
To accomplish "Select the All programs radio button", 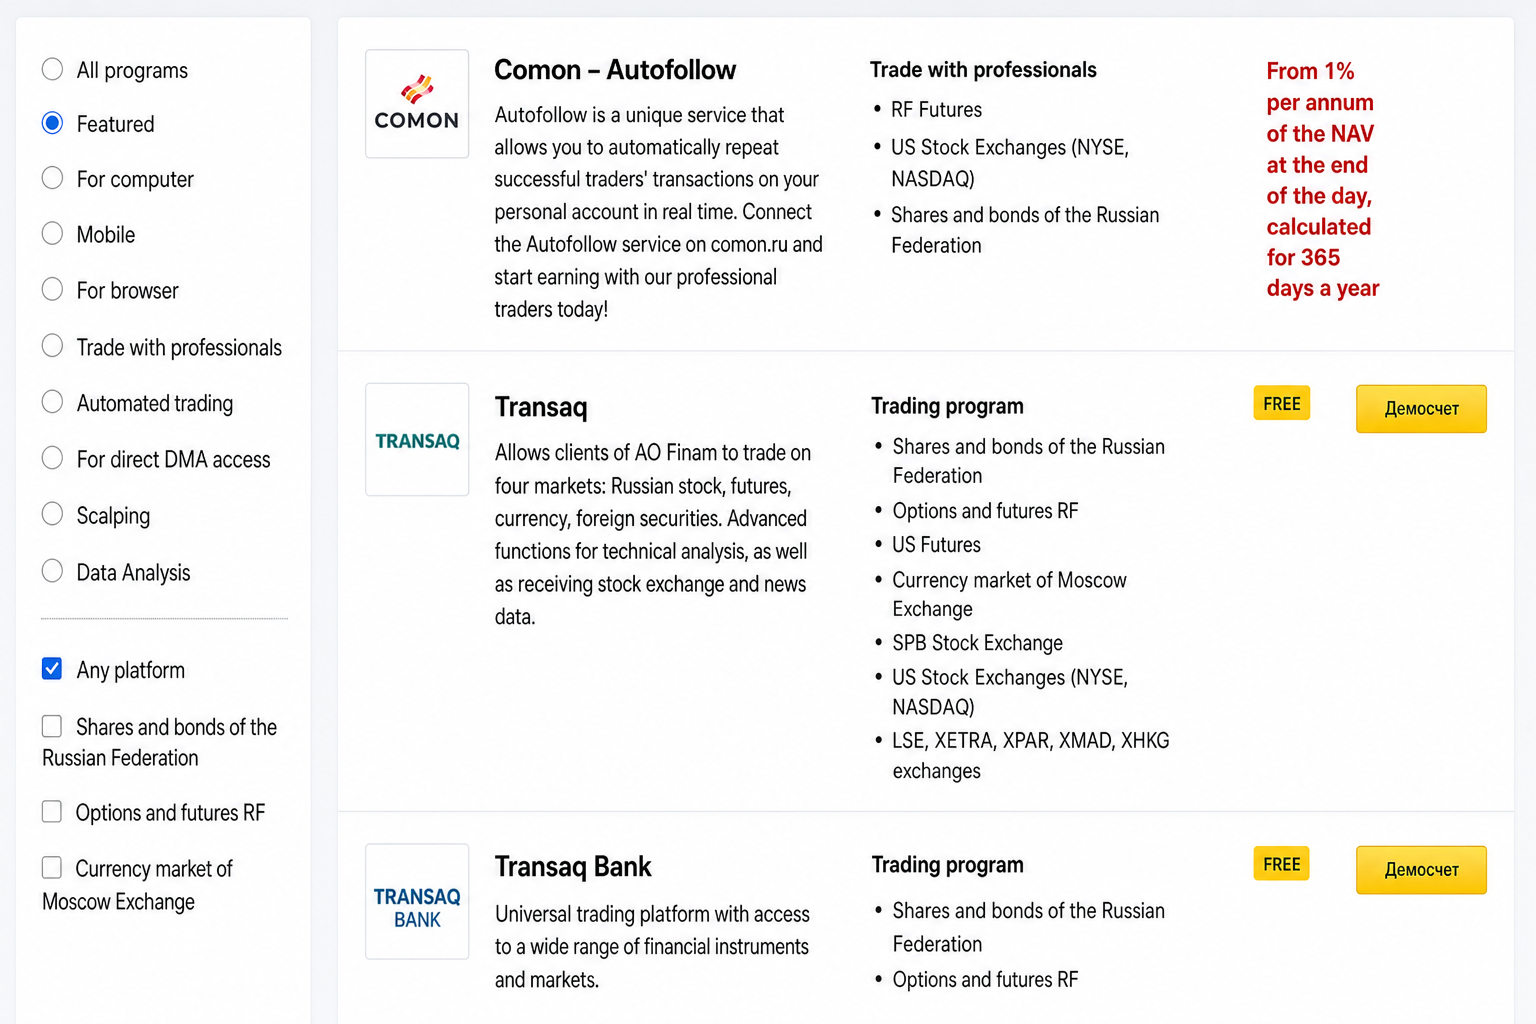I will [x=52, y=70].
